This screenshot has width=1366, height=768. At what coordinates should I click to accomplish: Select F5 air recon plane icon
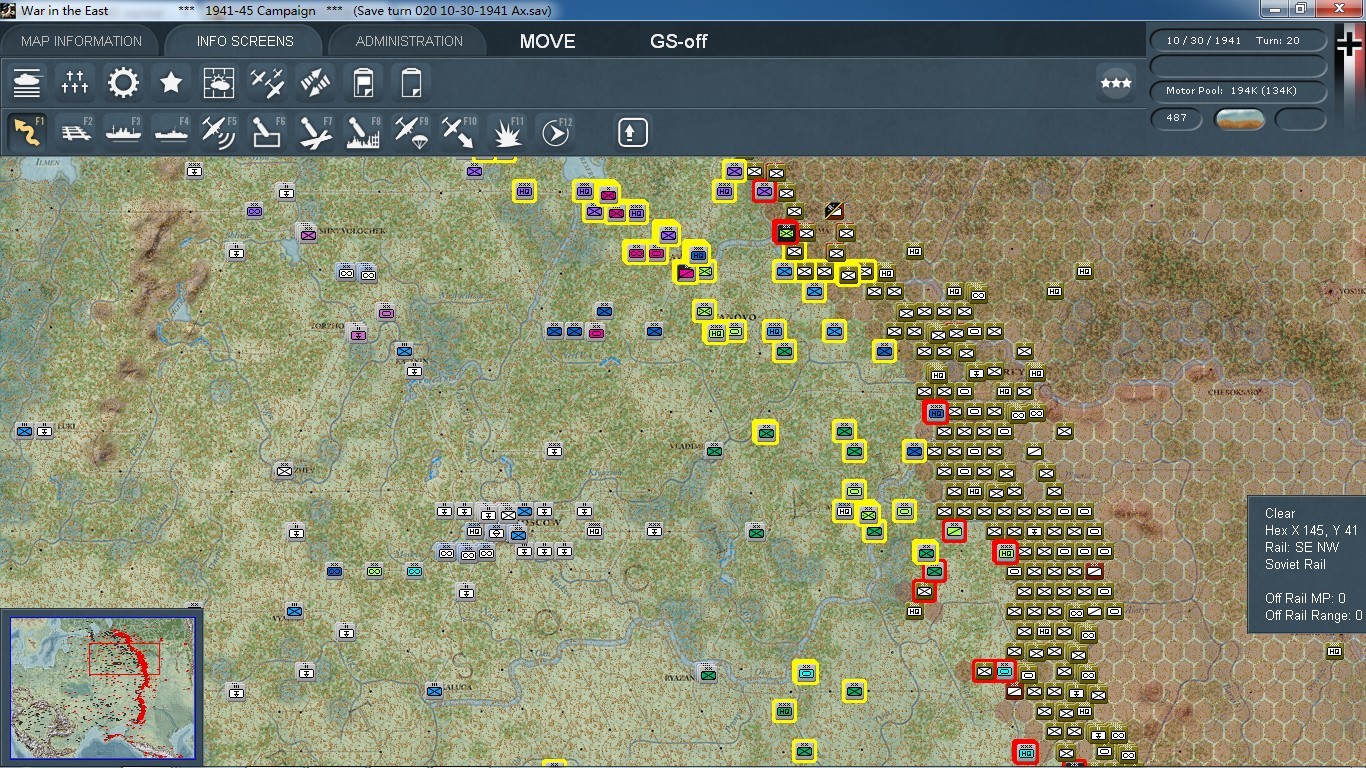pyautogui.click(x=219, y=131)
